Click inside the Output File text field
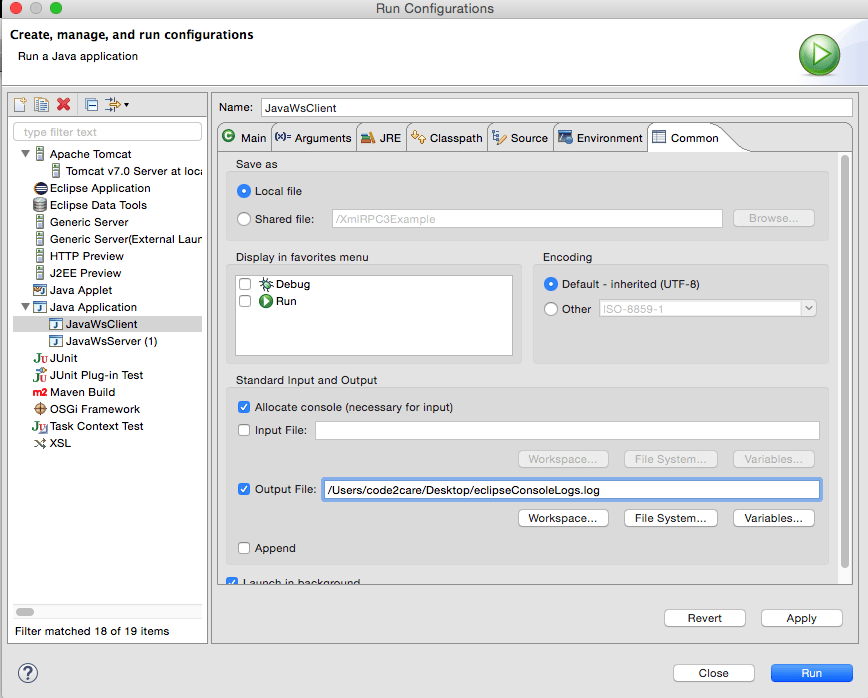Image resolution: width=868 pixels, height=698 pixels. (x=570, y=489)
